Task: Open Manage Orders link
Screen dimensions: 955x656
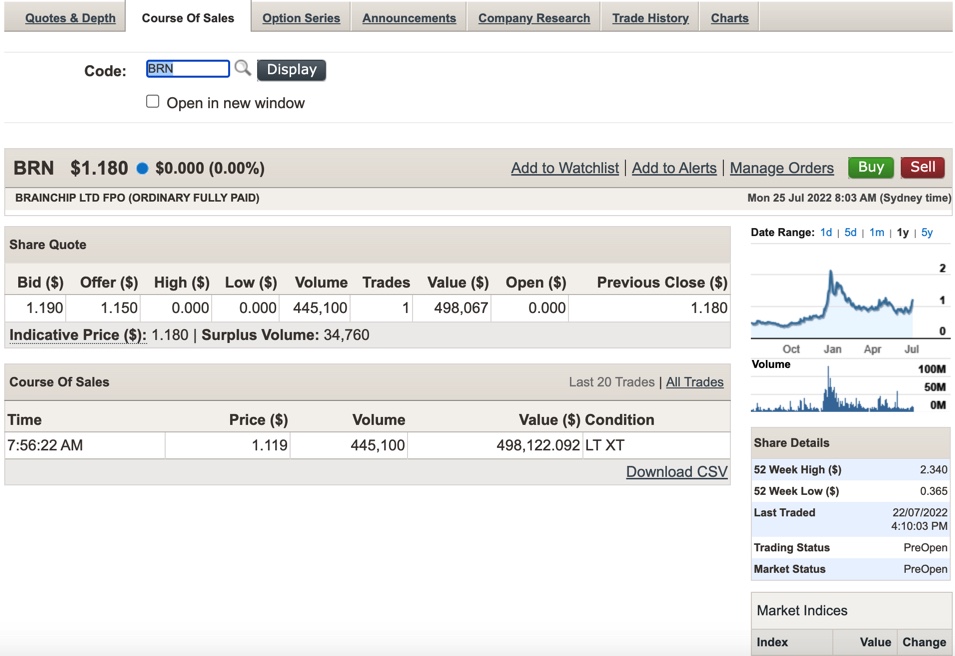Action: click(x=781, y=168)
